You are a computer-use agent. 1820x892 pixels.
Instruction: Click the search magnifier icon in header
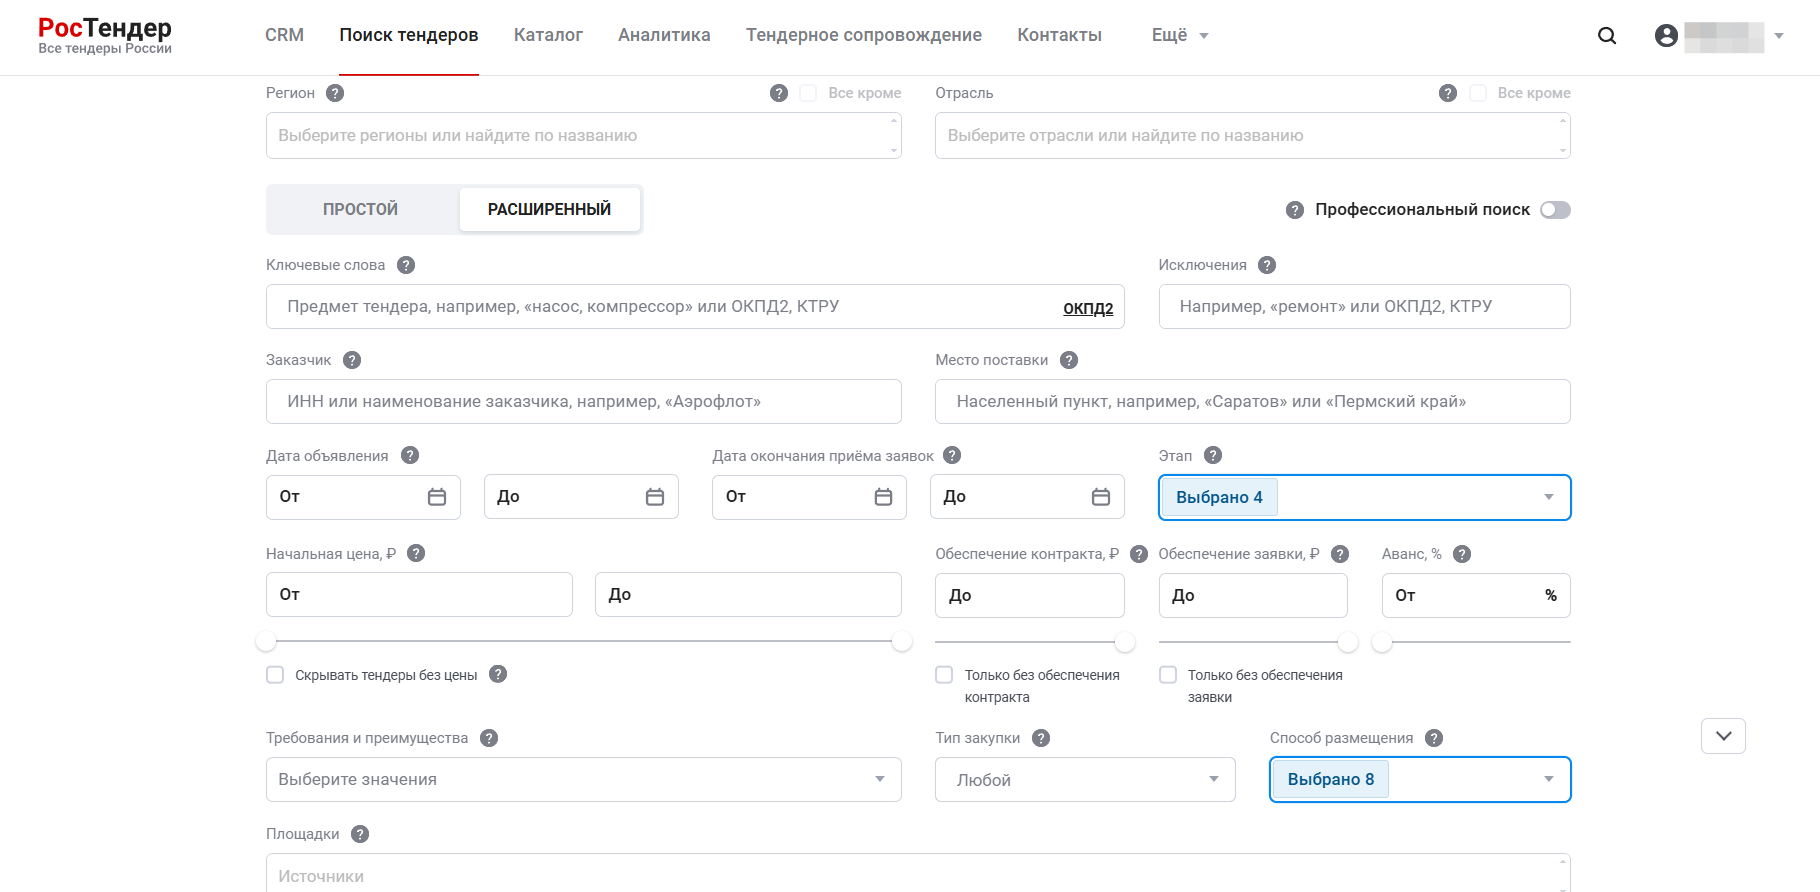click(x=1607, y=36)
